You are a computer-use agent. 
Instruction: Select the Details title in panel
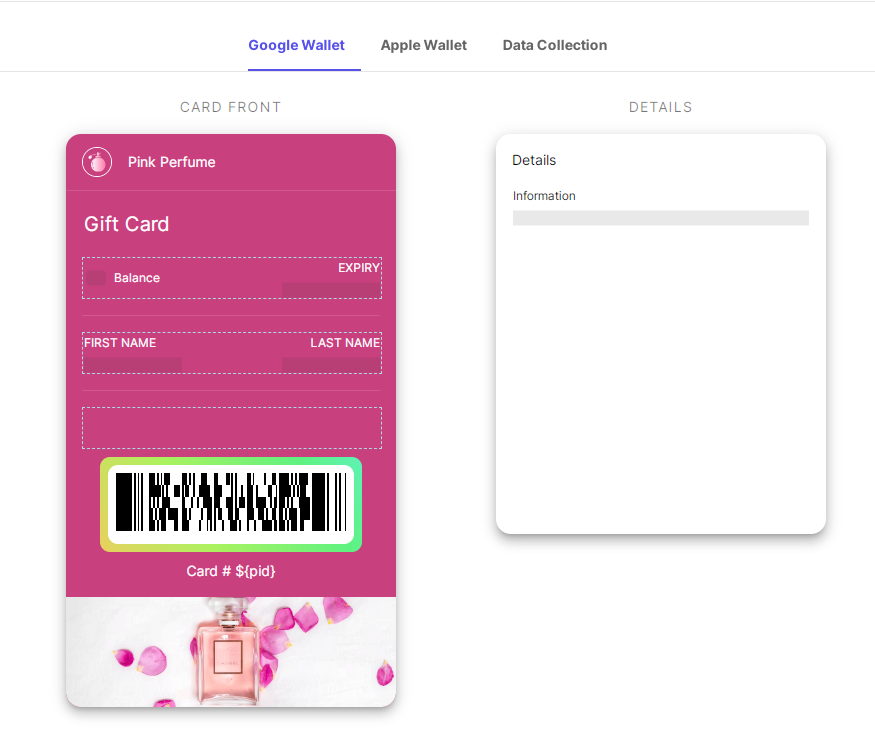click(534, 160)
